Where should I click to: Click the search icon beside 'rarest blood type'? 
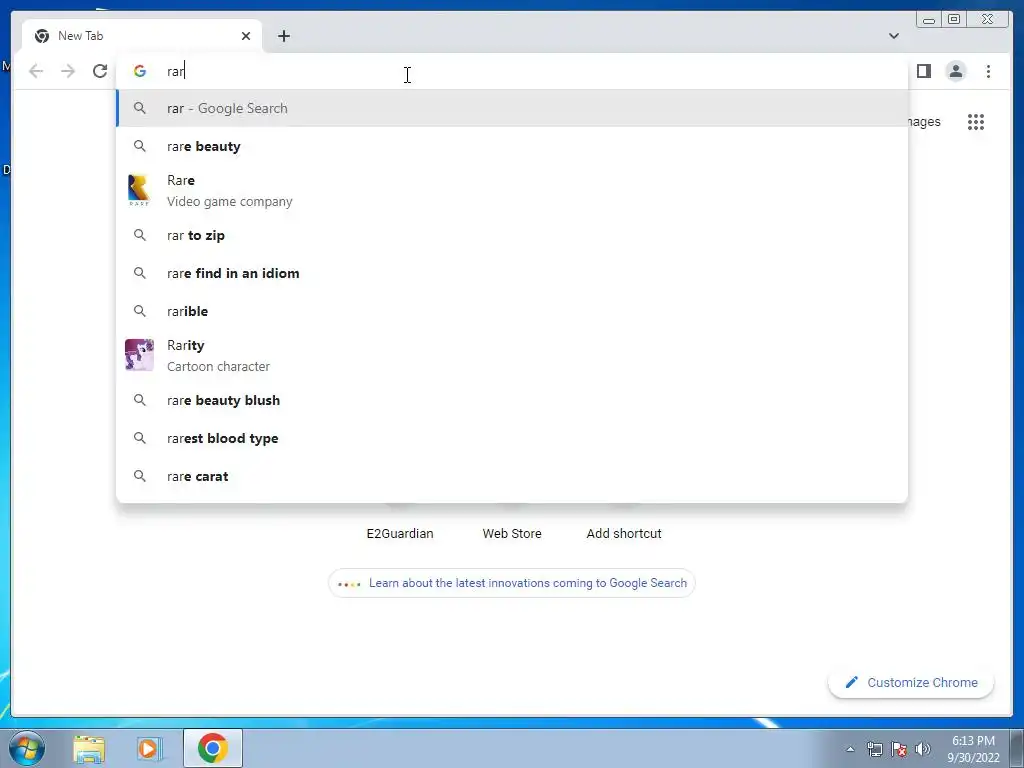click(x=140, y=438)
